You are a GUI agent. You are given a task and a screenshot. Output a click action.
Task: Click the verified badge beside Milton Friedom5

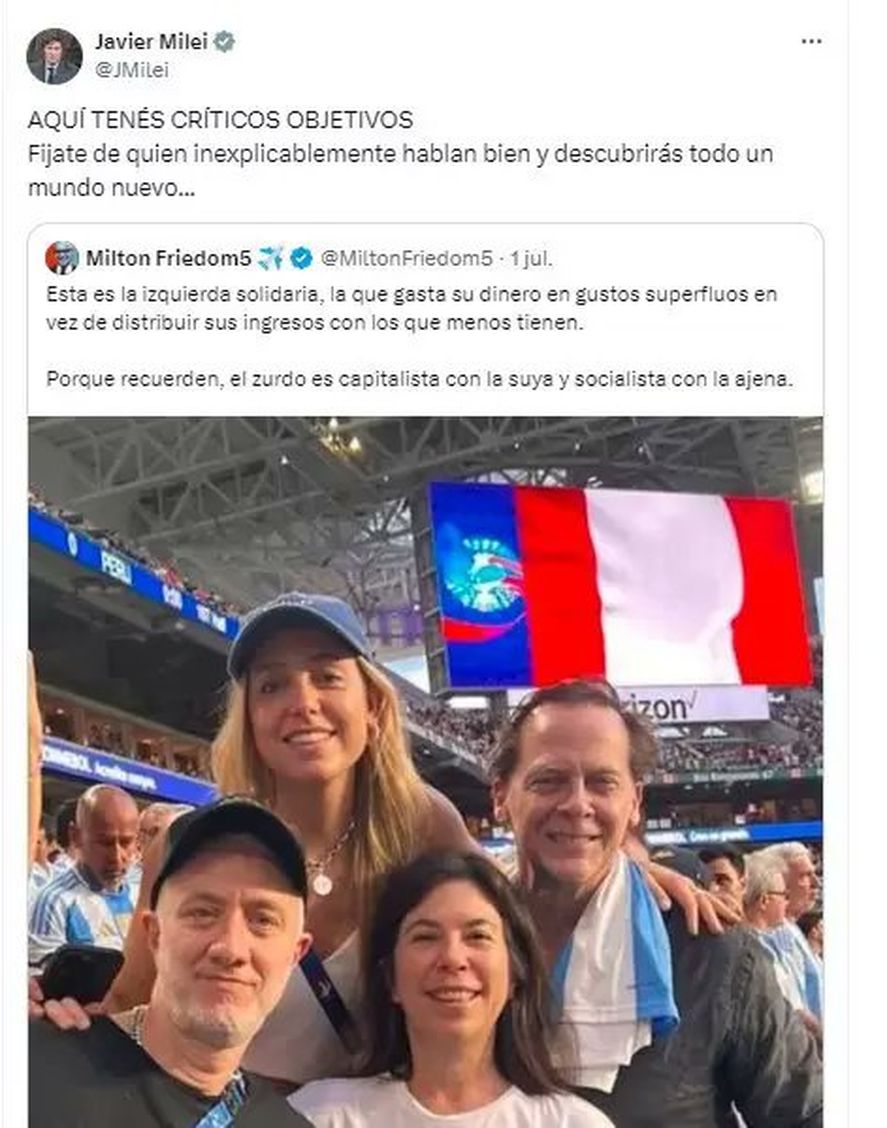301,258
